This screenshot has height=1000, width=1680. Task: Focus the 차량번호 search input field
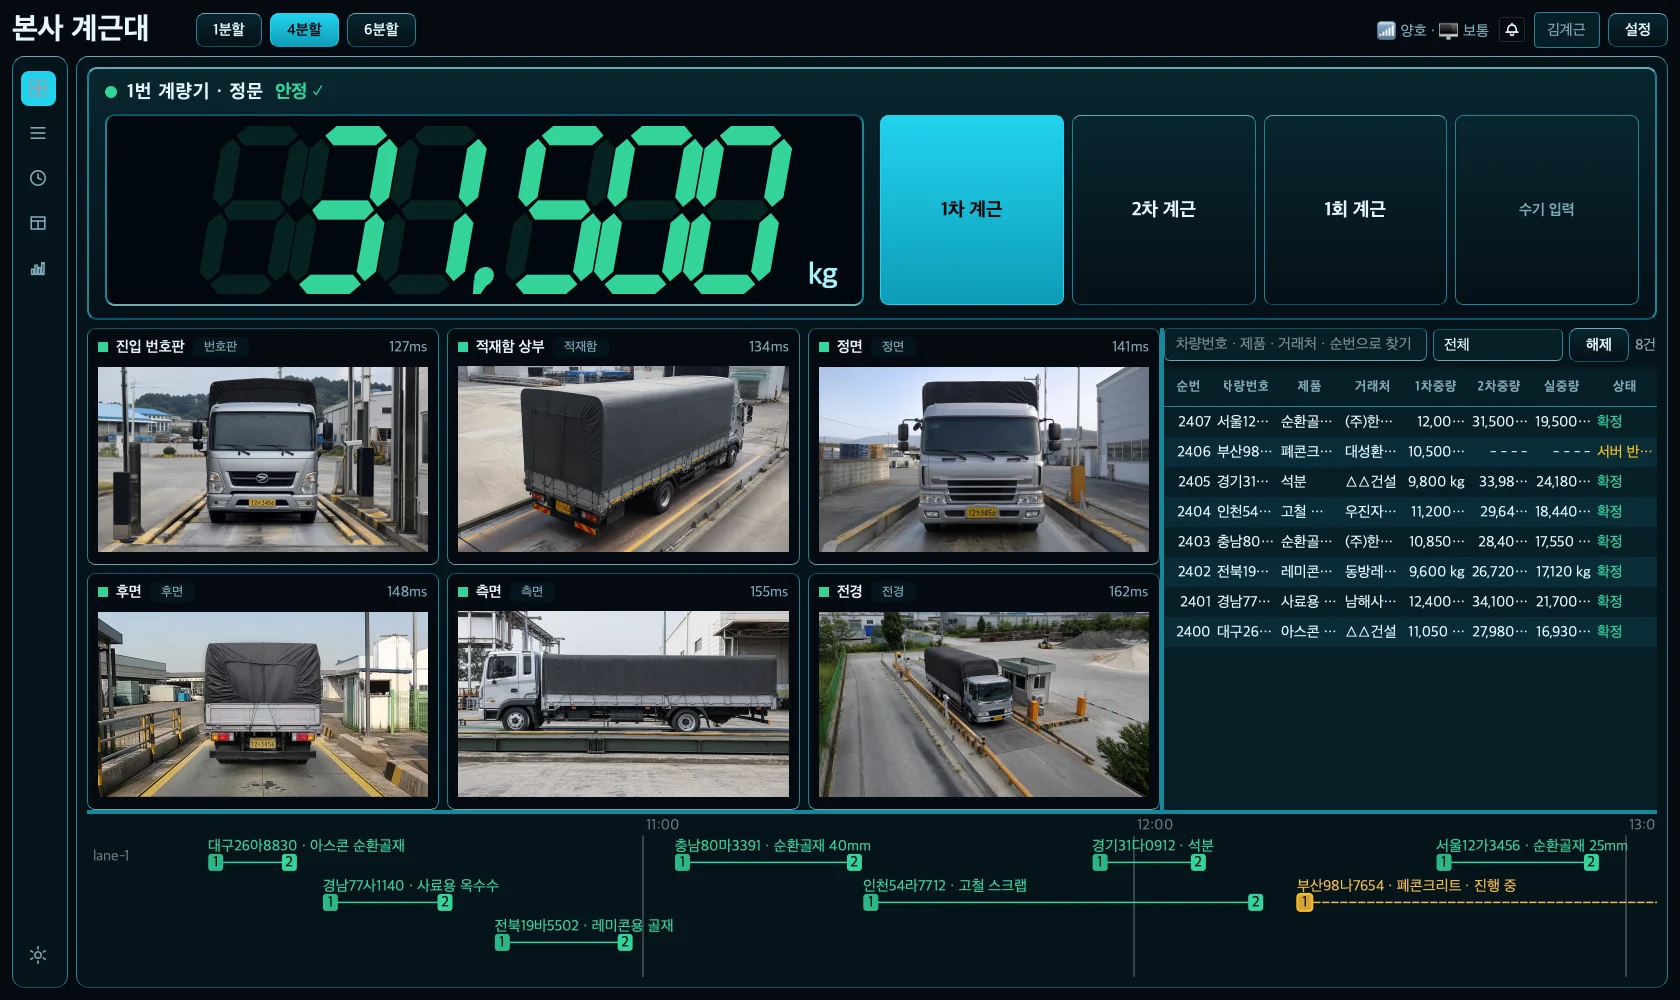(1297, 344)
